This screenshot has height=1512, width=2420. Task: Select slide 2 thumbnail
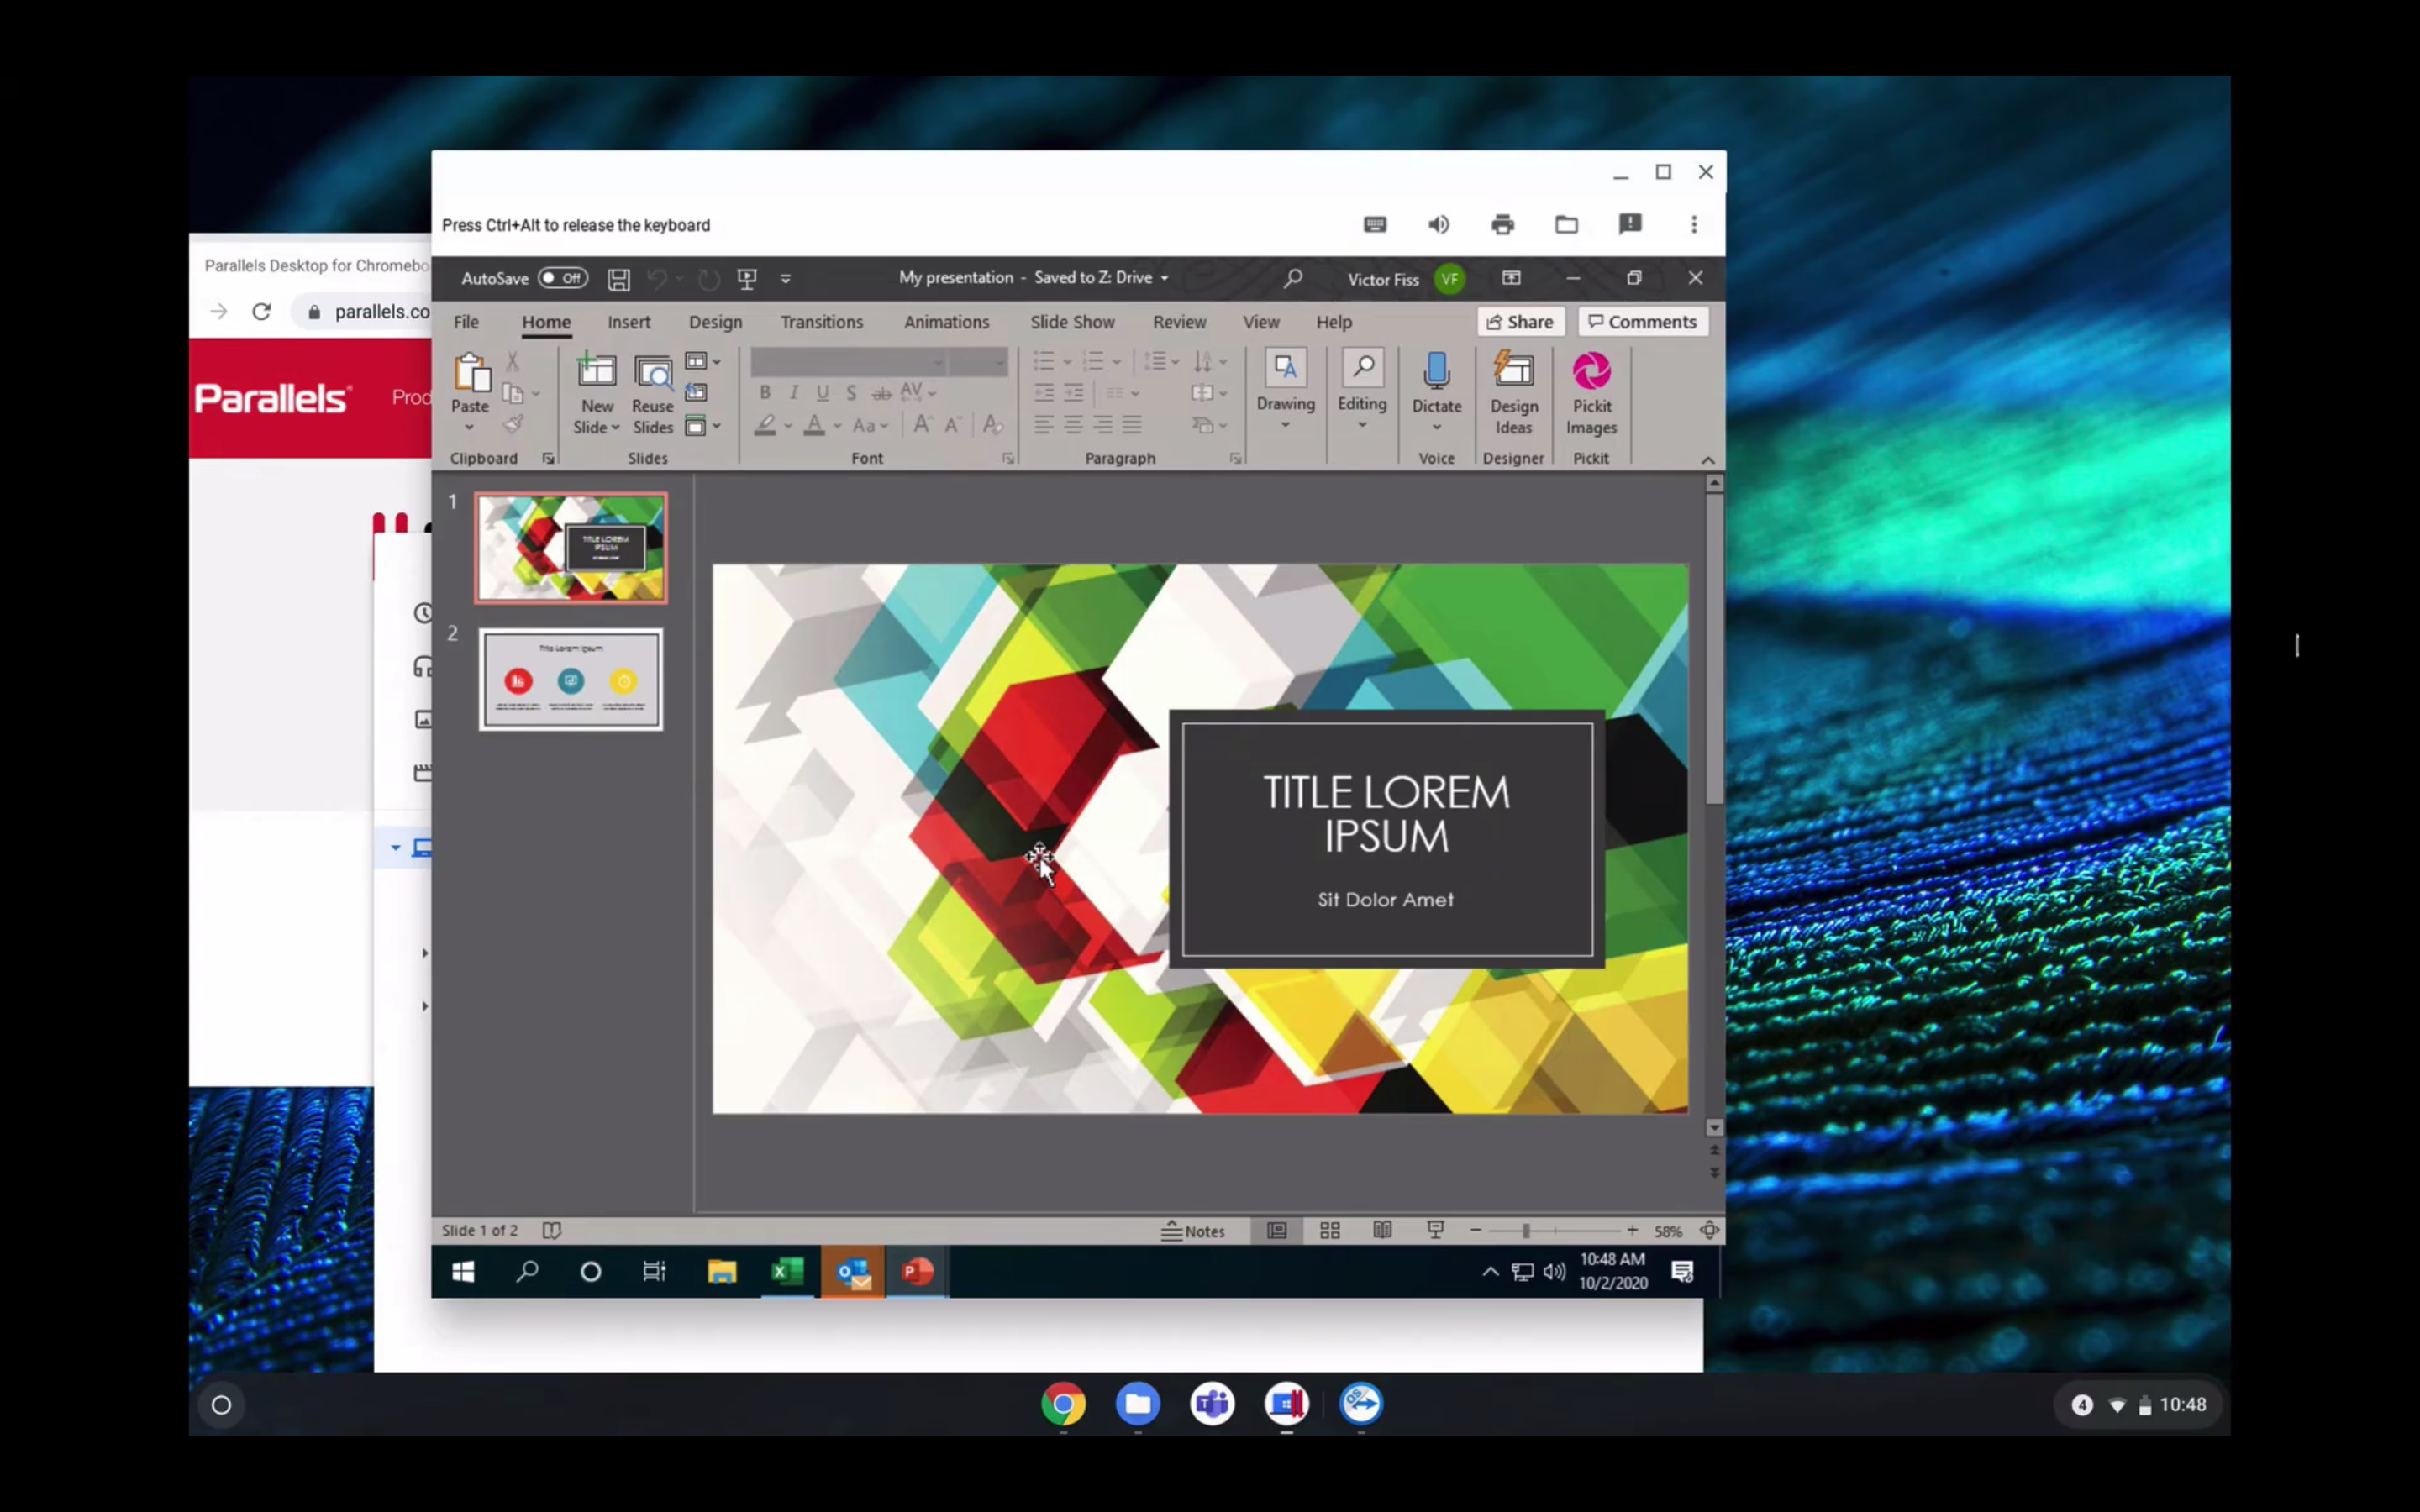[x=570, y=680]
